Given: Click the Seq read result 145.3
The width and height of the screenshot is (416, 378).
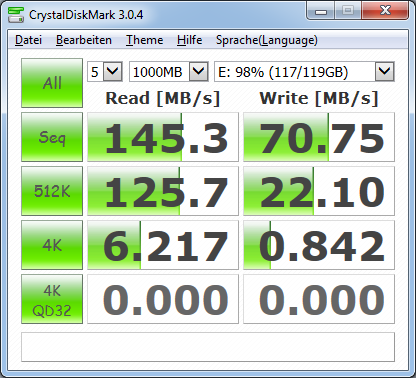Looking at the screenshot, I should pos(163,137).
